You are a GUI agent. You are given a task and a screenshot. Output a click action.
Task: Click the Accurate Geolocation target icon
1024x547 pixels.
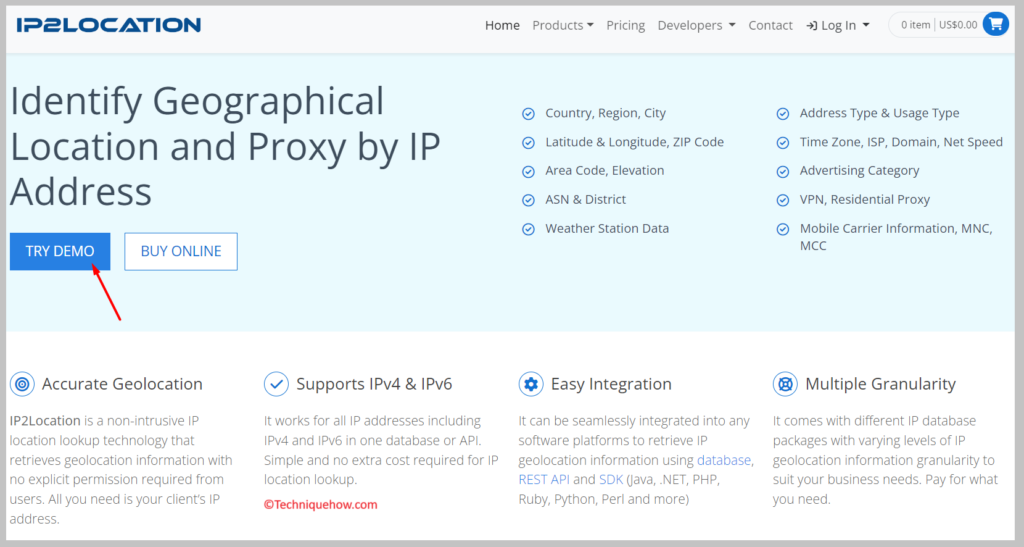pyautogui.click(x=22, y=384)
